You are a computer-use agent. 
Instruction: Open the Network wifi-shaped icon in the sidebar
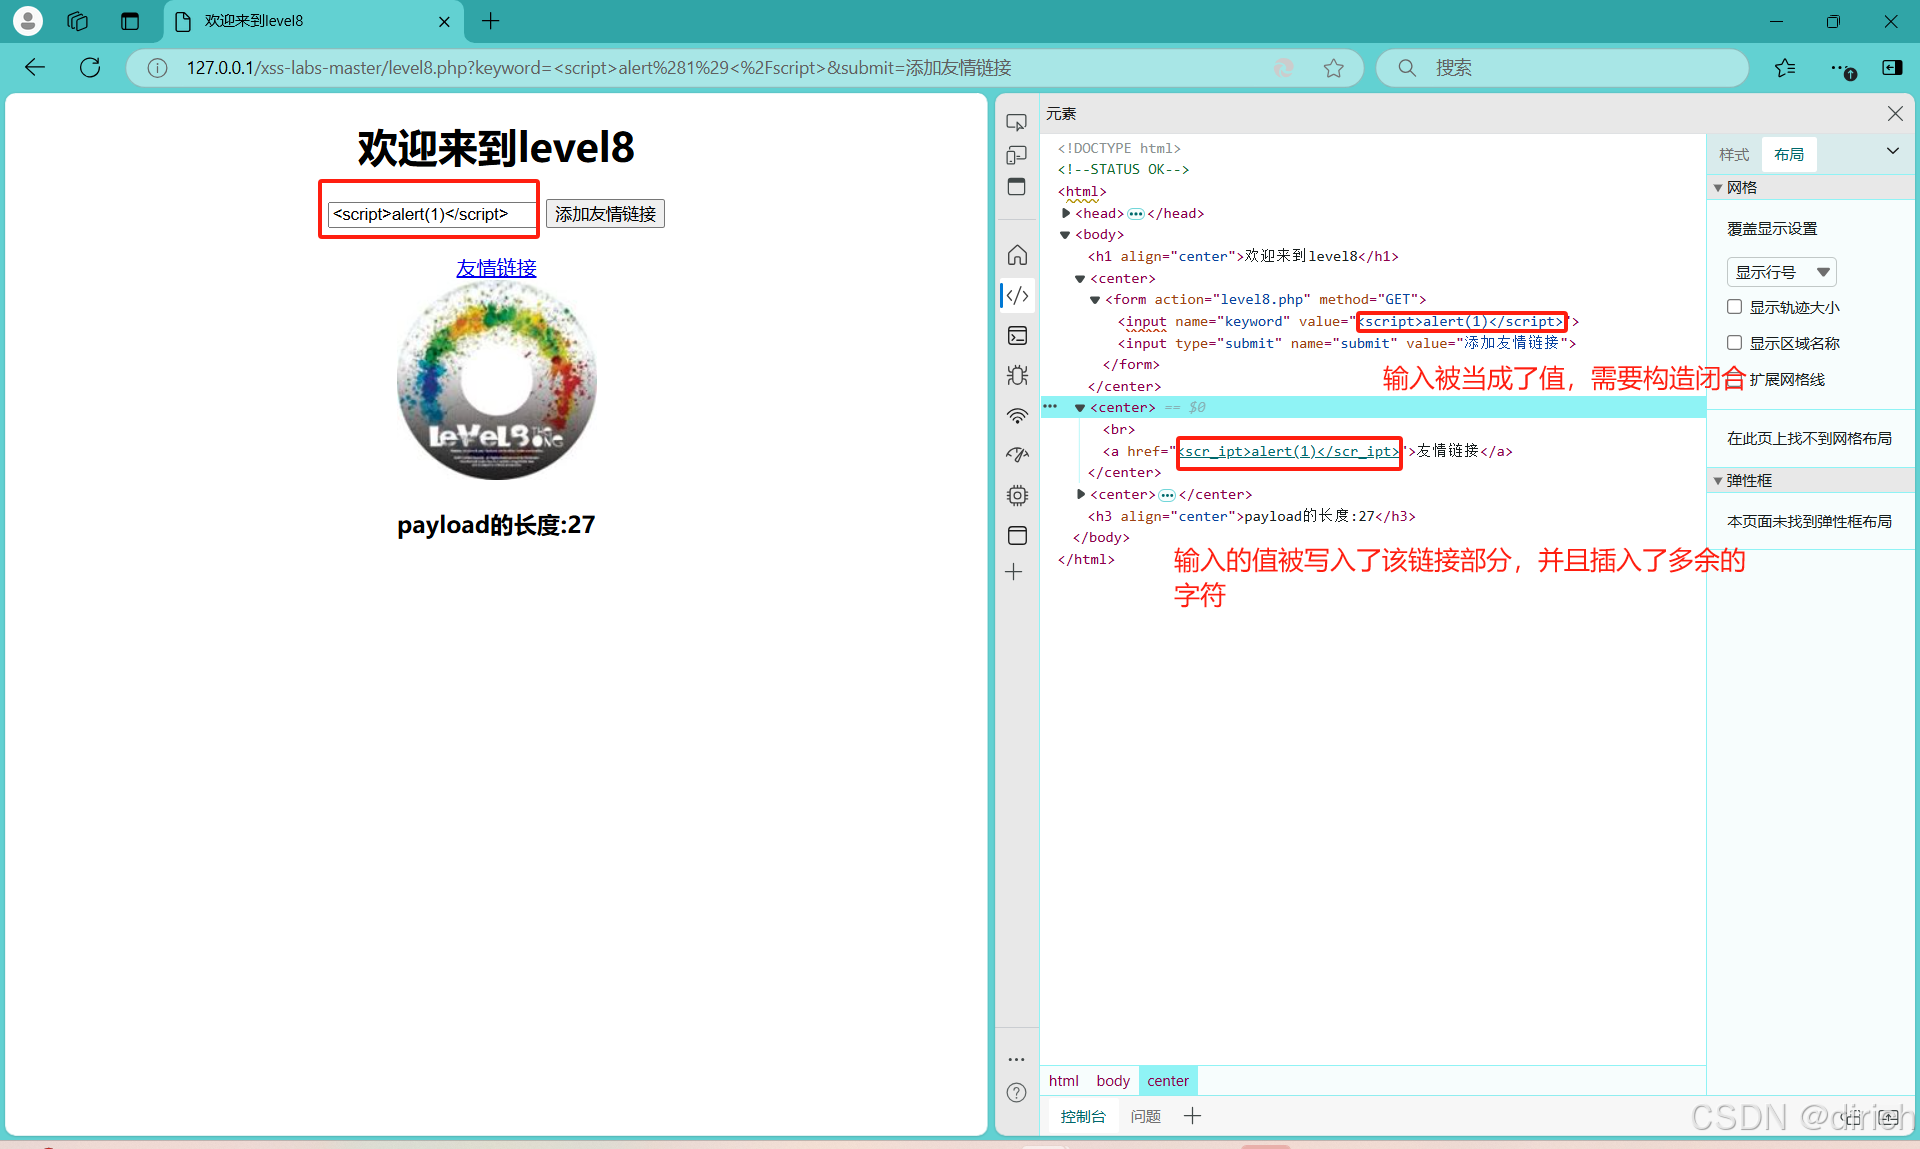[1017, 415]
